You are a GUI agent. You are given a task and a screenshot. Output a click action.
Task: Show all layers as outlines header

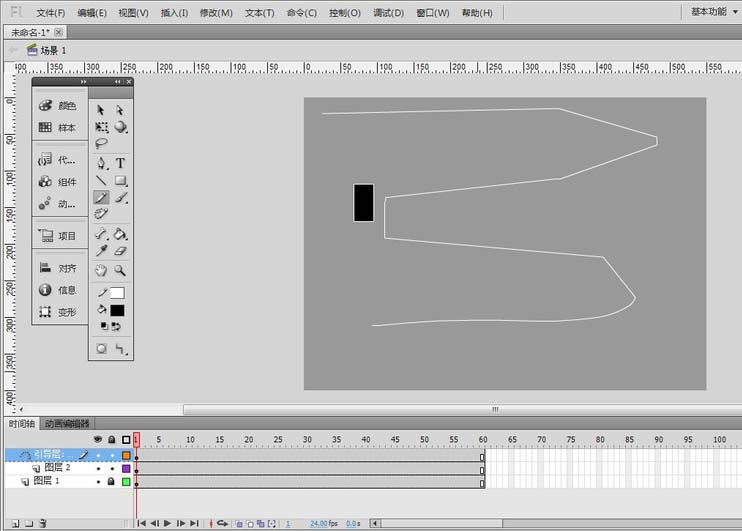[x=126, y=440]
